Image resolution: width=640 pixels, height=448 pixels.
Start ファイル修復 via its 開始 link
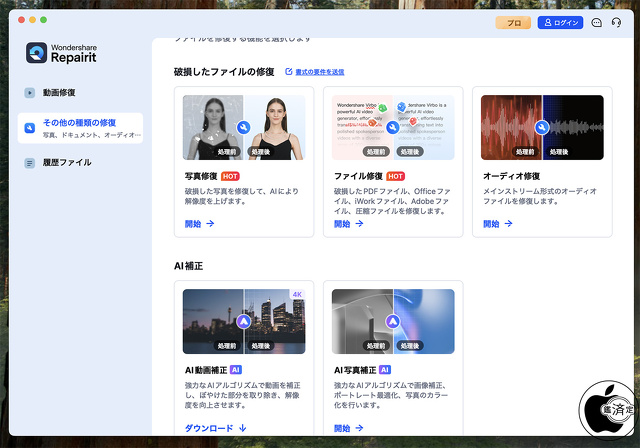tap(349, 224)
